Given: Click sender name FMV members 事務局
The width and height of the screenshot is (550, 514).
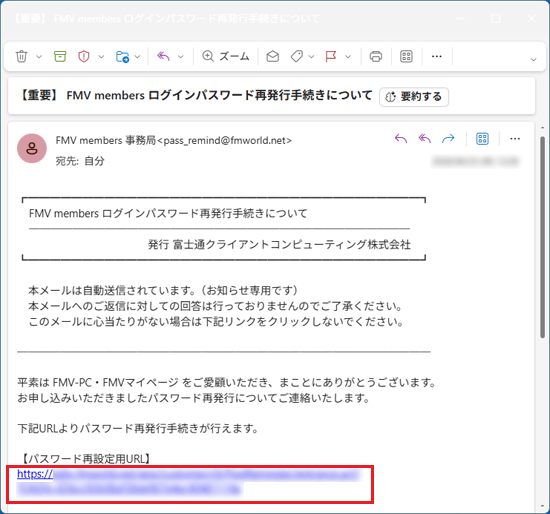Looking at the screenshot, I should click(105, 140).
